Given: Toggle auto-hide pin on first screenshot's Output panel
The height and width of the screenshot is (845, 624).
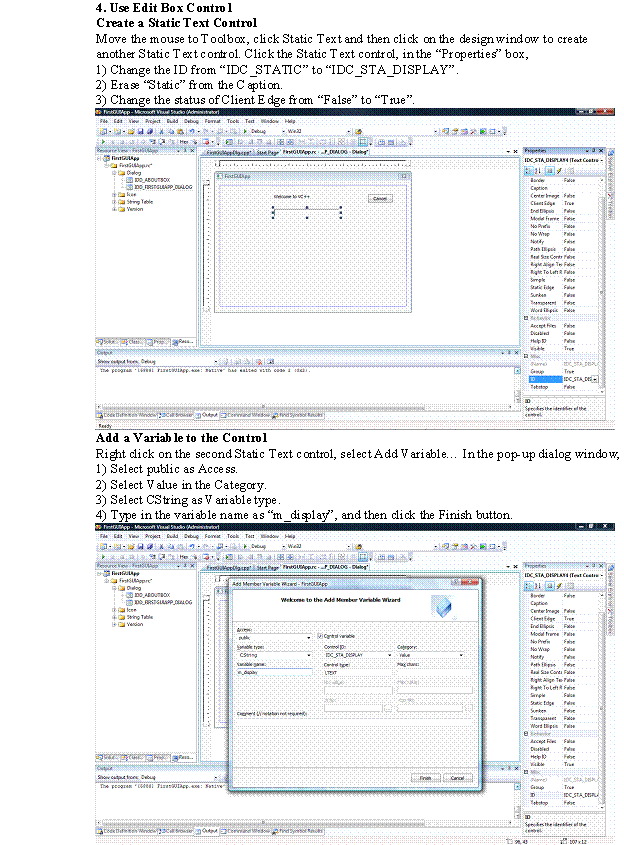Looking at the screenshot, I should click(x=509, y=352).
